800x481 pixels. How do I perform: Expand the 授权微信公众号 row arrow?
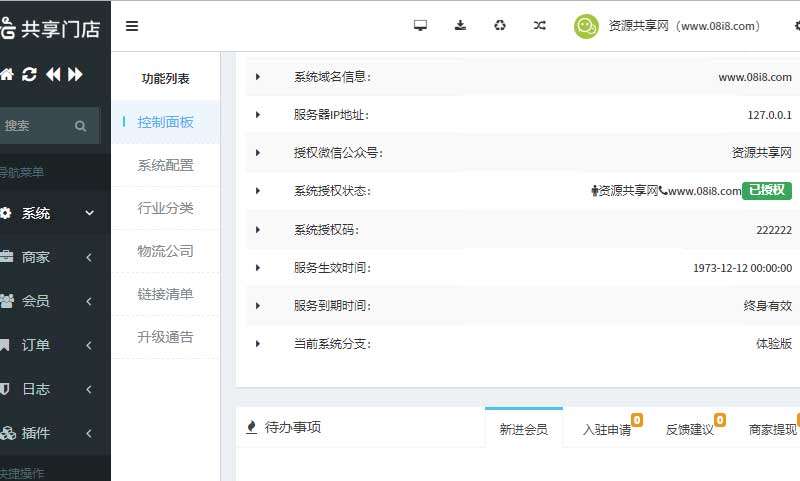tap(258, 153)
